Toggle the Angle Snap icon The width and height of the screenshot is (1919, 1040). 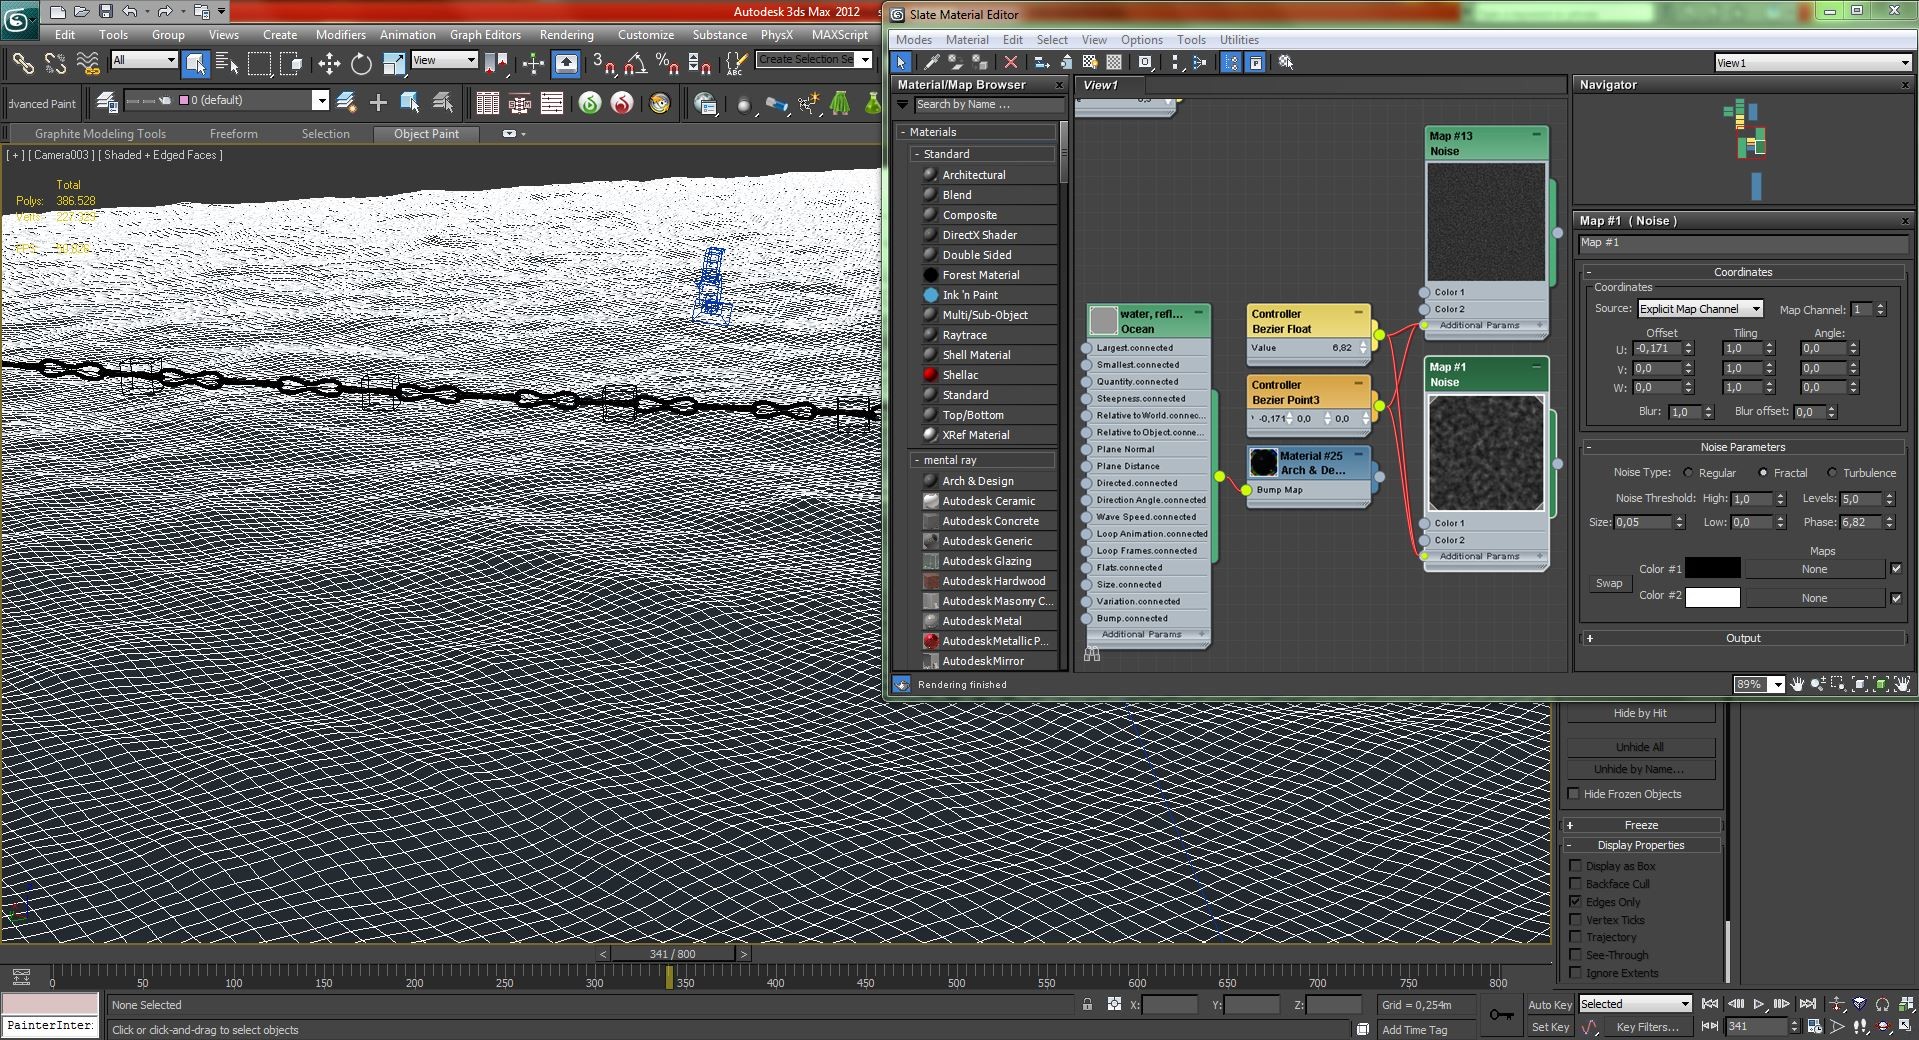point(636,65)
